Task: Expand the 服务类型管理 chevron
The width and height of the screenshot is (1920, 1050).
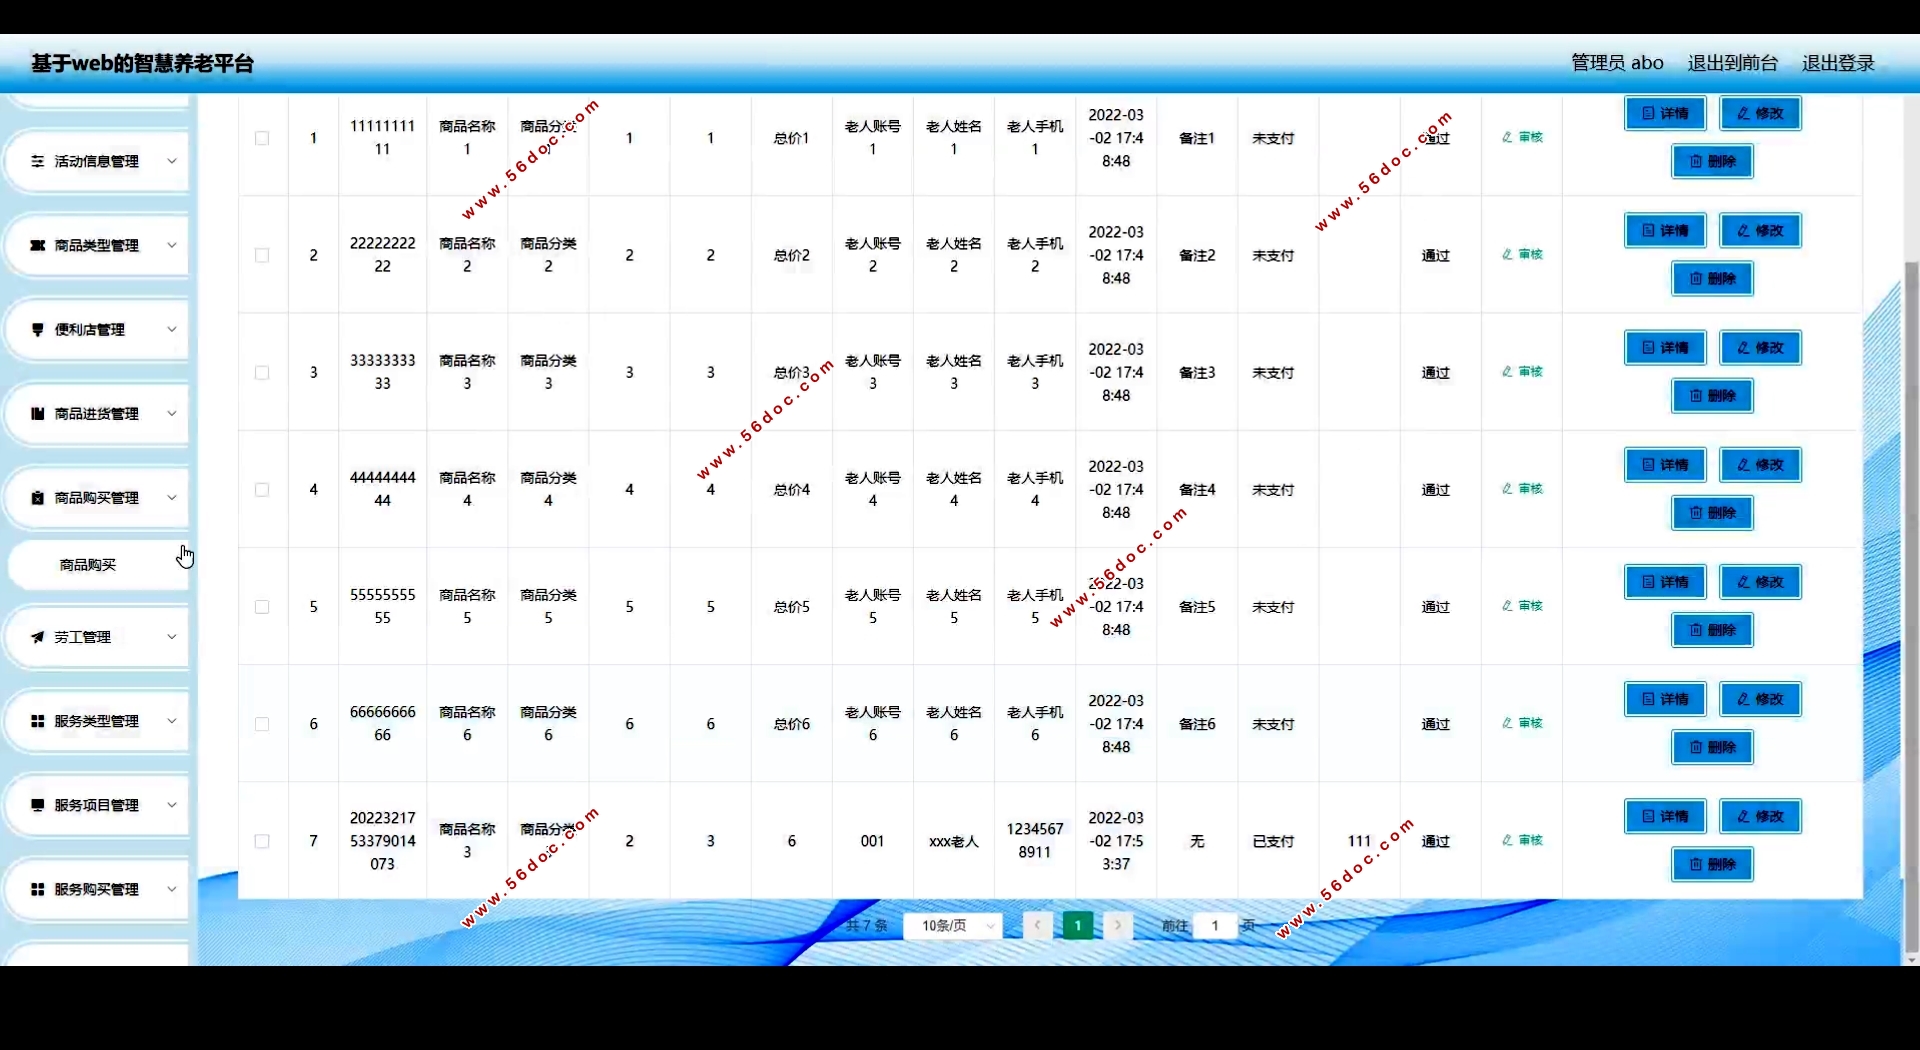Action: pos(171,721)
